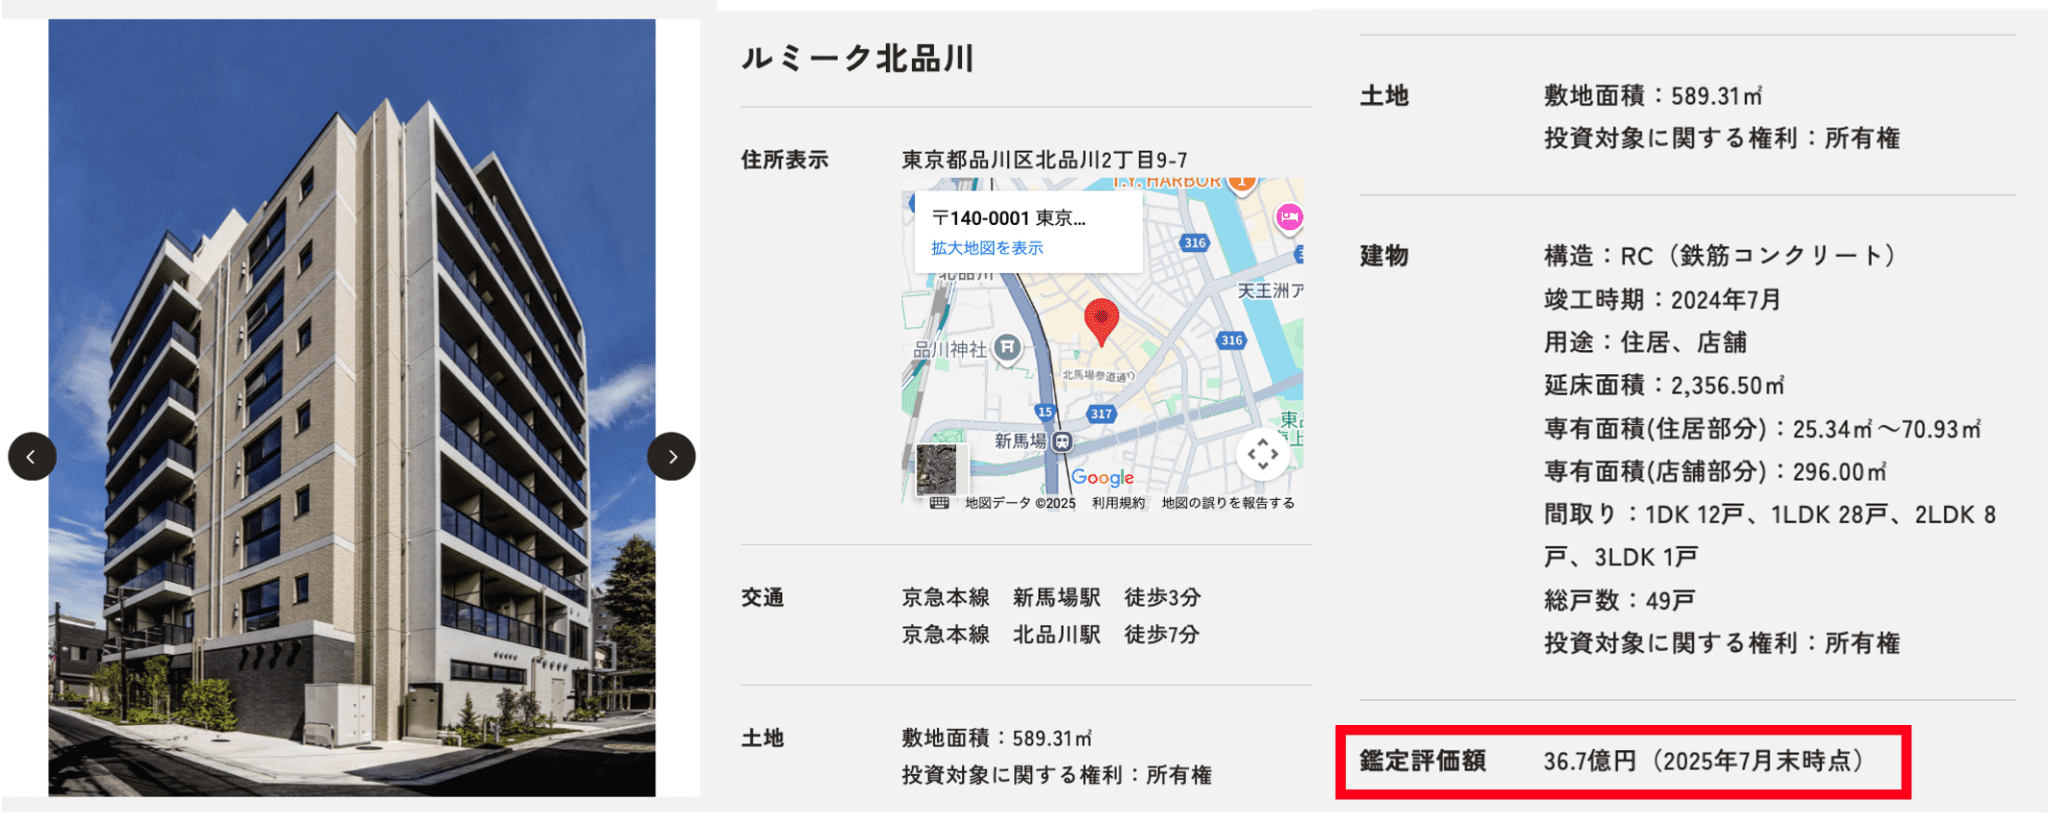Viewport: 2048px width, 813px height.
Task: Click the ルミーク北品川 property title
Action: coord(857,59)
